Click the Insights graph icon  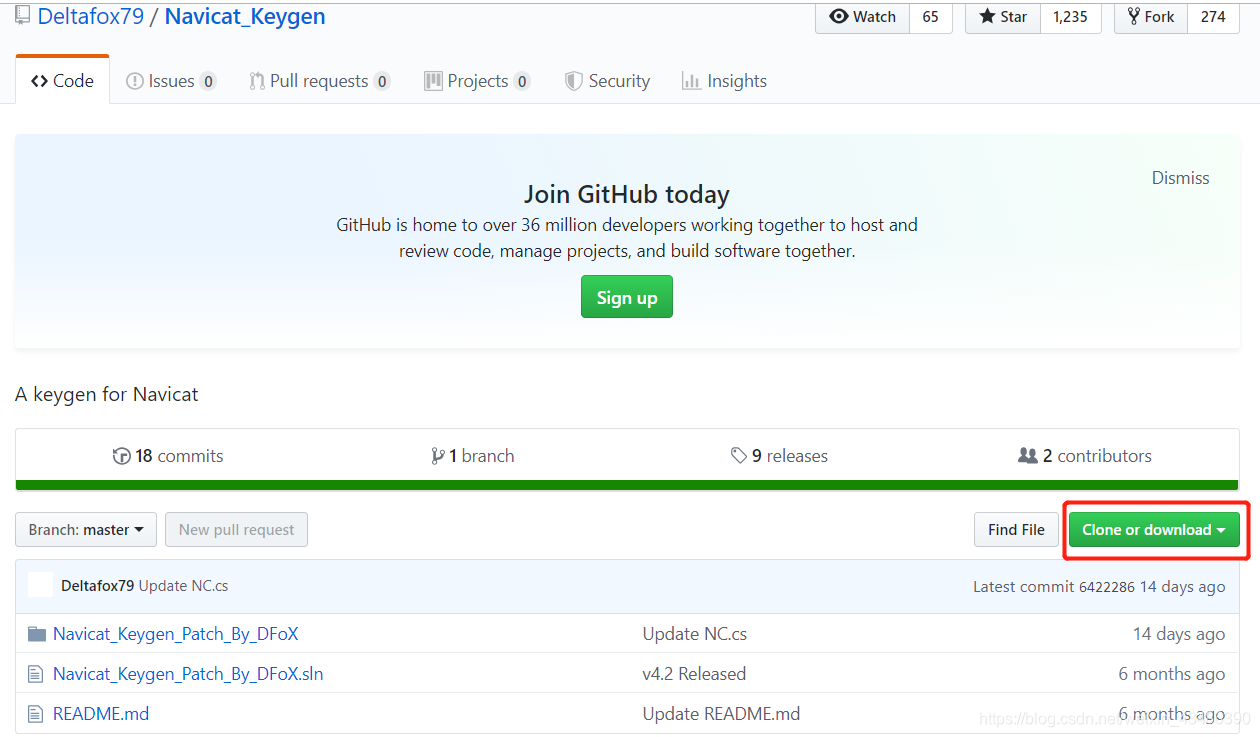coord(691,81)
